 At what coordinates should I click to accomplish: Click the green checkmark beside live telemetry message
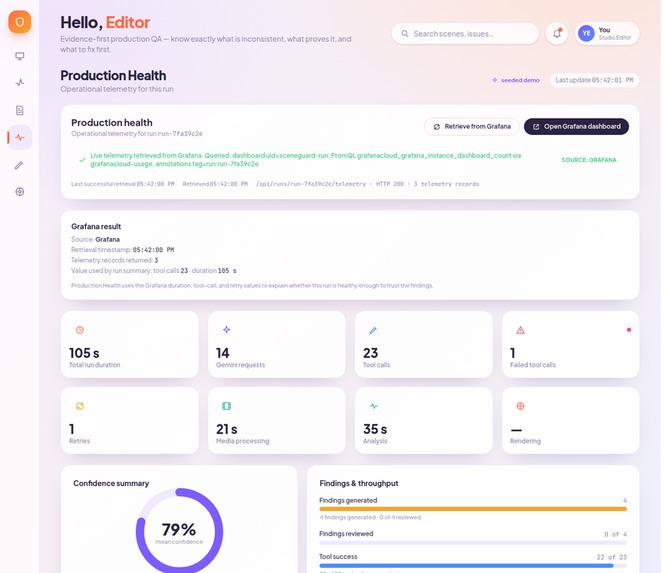click(x=82, y=160)
